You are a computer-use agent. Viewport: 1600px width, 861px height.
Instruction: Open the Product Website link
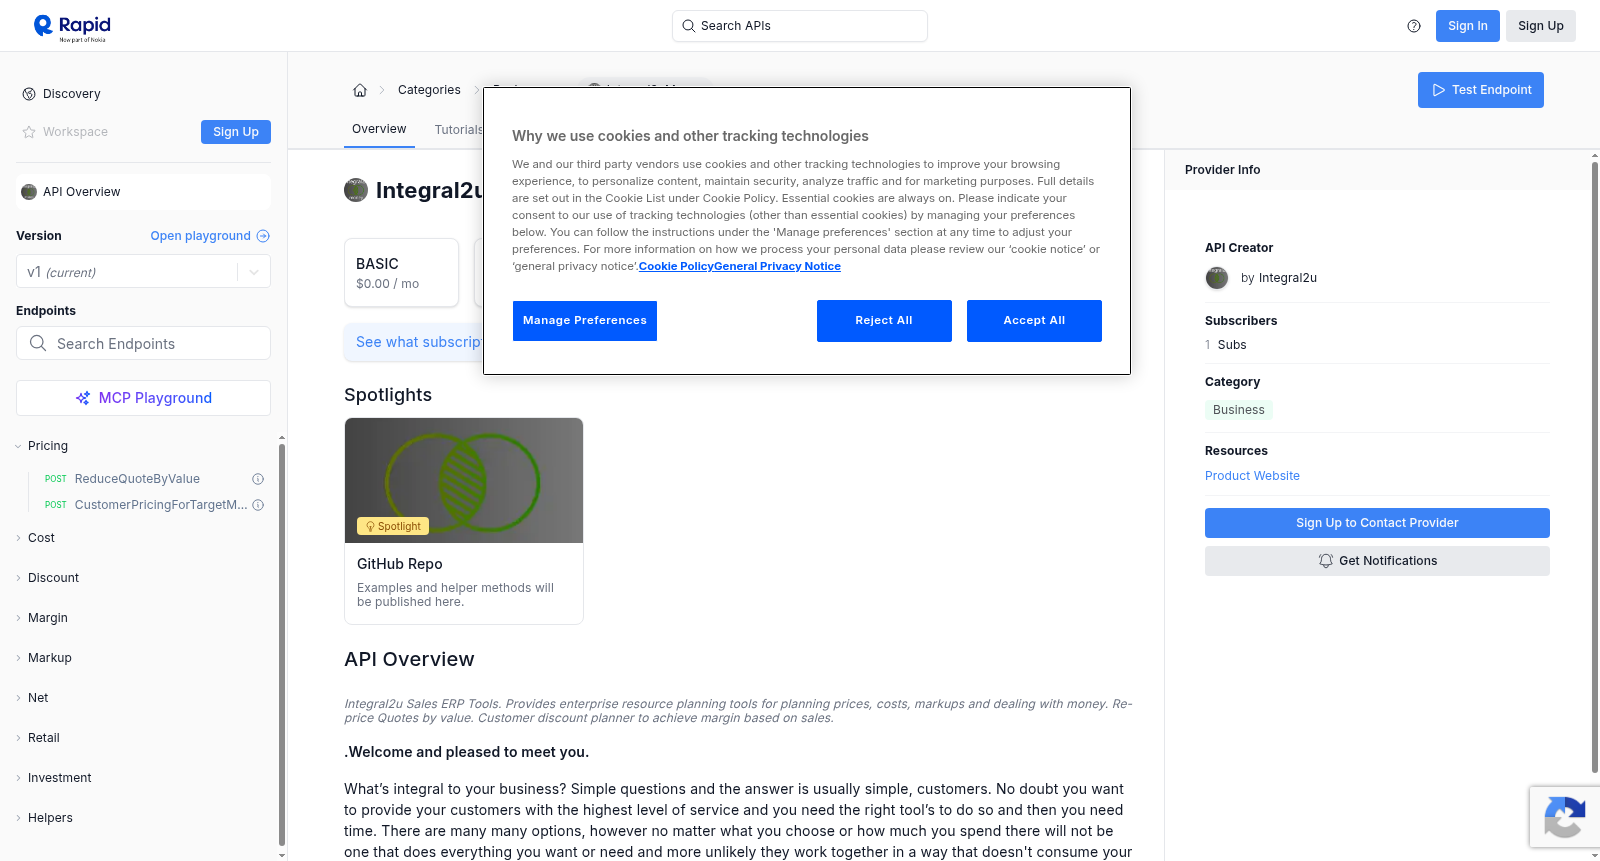pyautogui.click(x=1252, y=476)
